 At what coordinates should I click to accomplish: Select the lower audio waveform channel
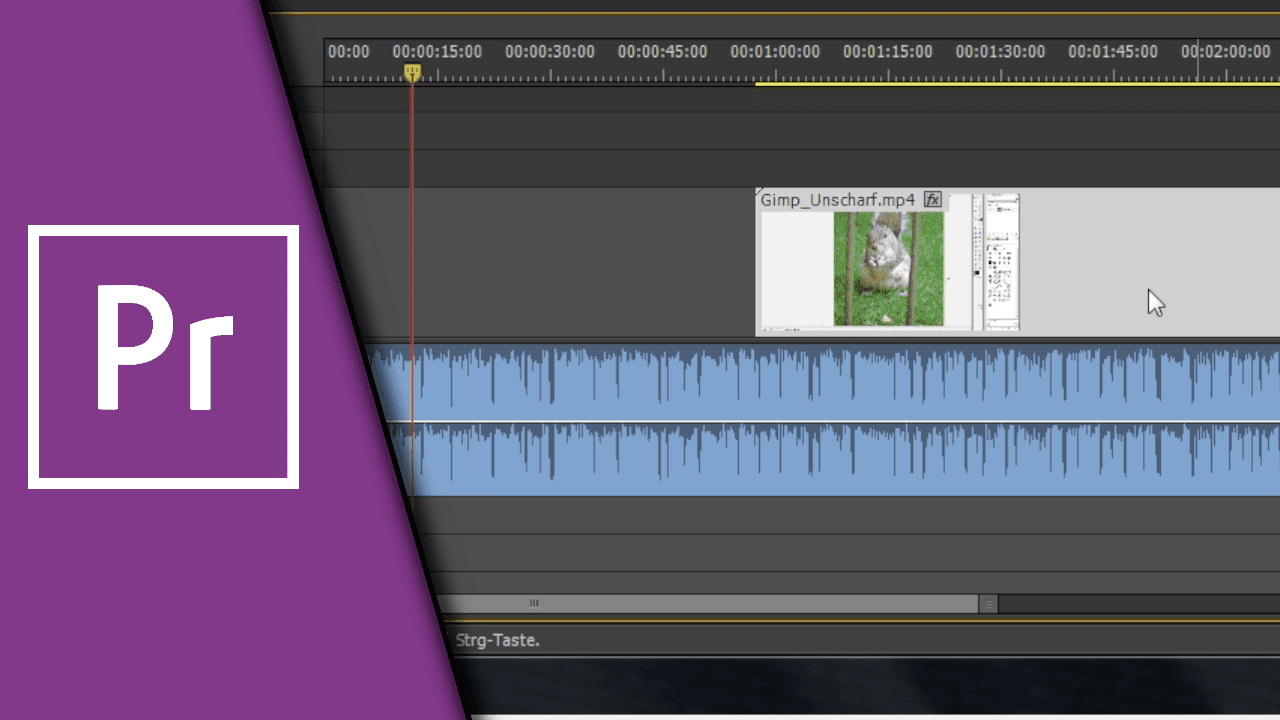click(835, 459)
